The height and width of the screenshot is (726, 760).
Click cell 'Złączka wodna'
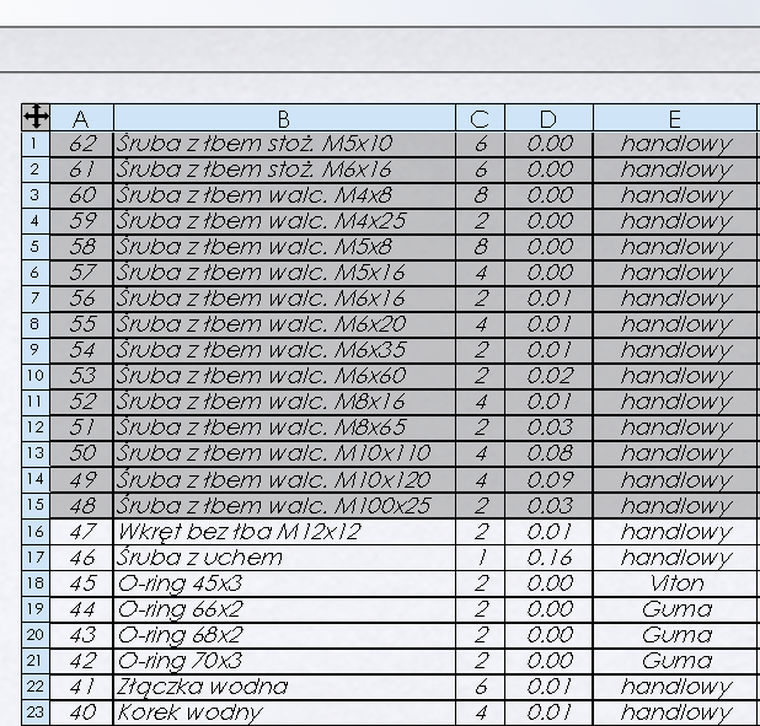[x=285, y=686]
